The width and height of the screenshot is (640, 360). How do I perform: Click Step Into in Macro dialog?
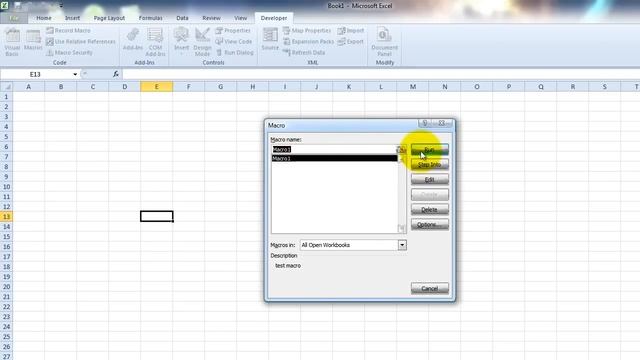(429, 164)
